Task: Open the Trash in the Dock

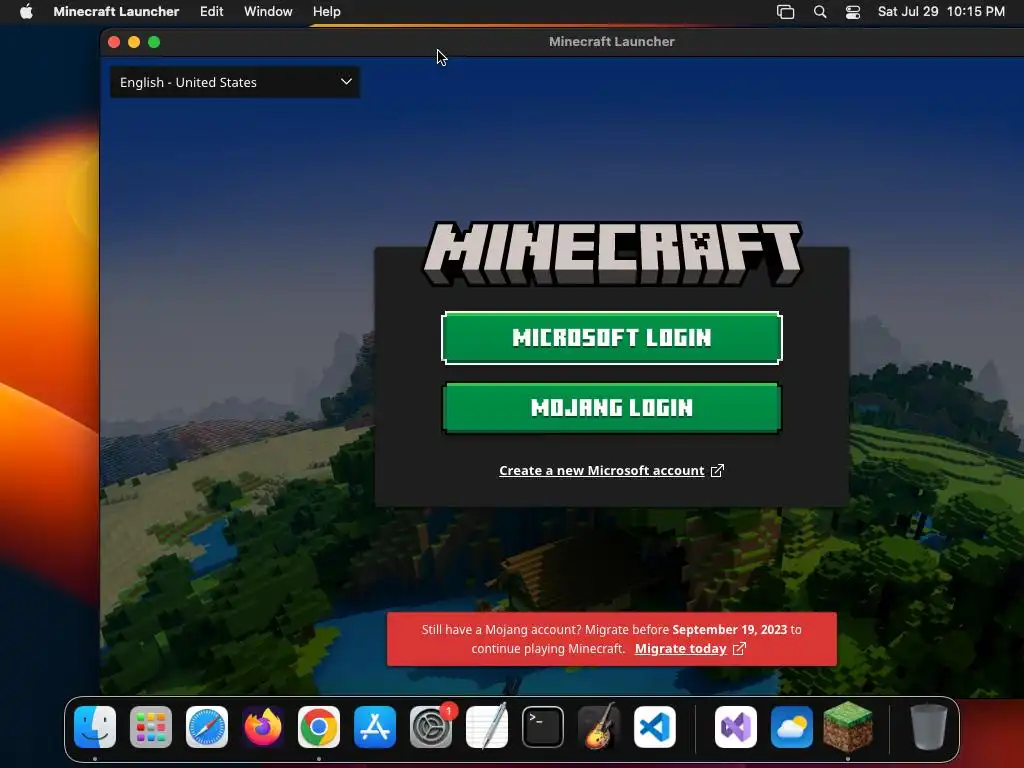Action: (x=929, y=727)
